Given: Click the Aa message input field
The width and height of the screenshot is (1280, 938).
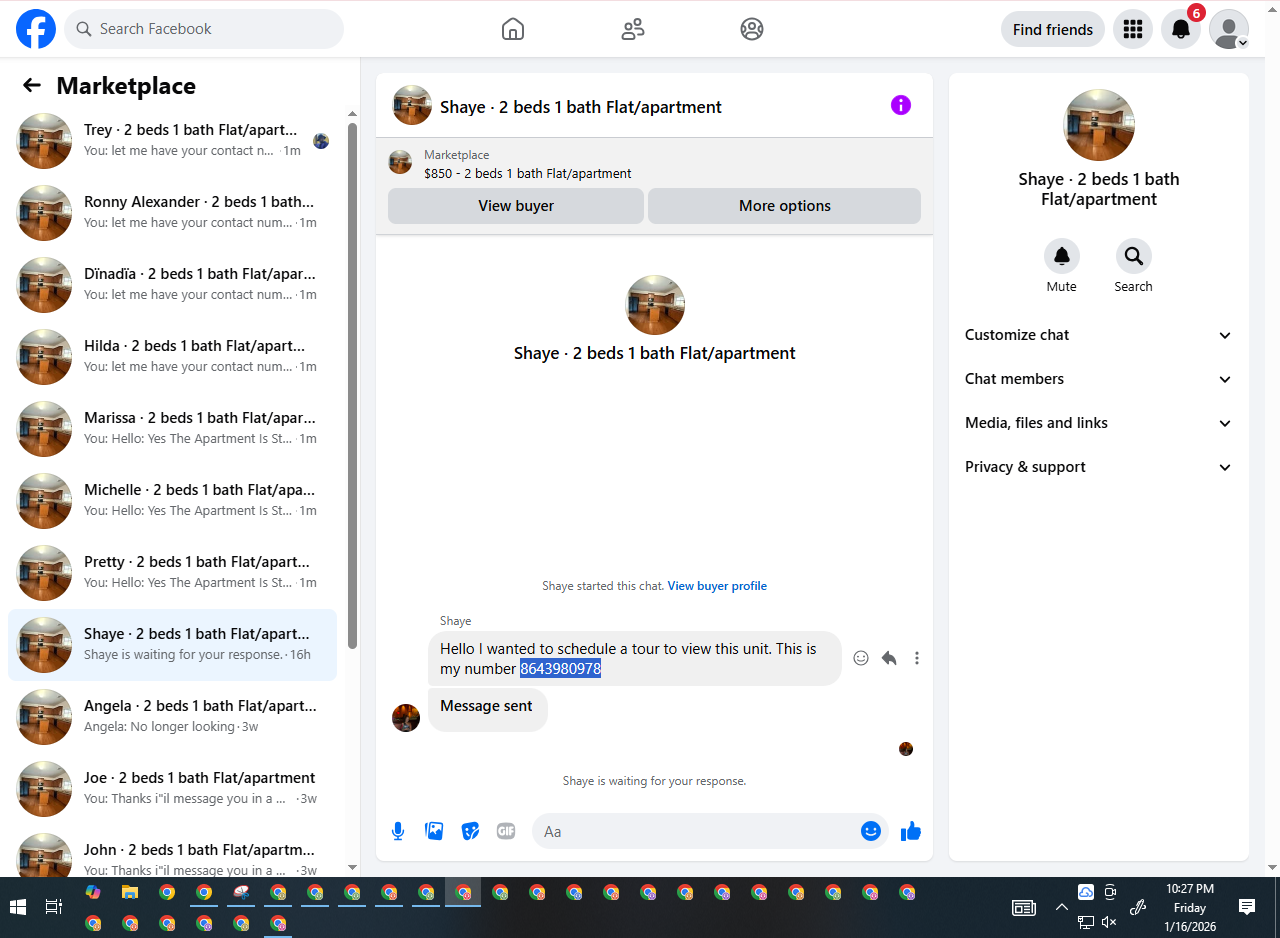Looking at the screenshot, I should point(695,831).
